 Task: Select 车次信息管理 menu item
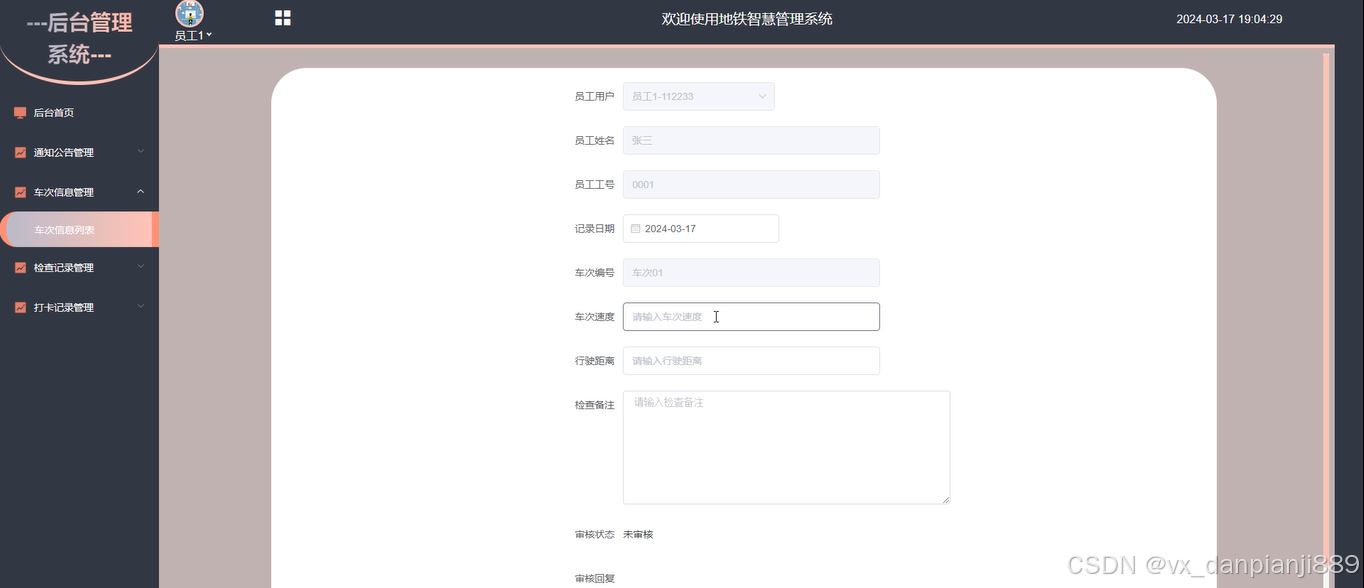tap(79, 192)
